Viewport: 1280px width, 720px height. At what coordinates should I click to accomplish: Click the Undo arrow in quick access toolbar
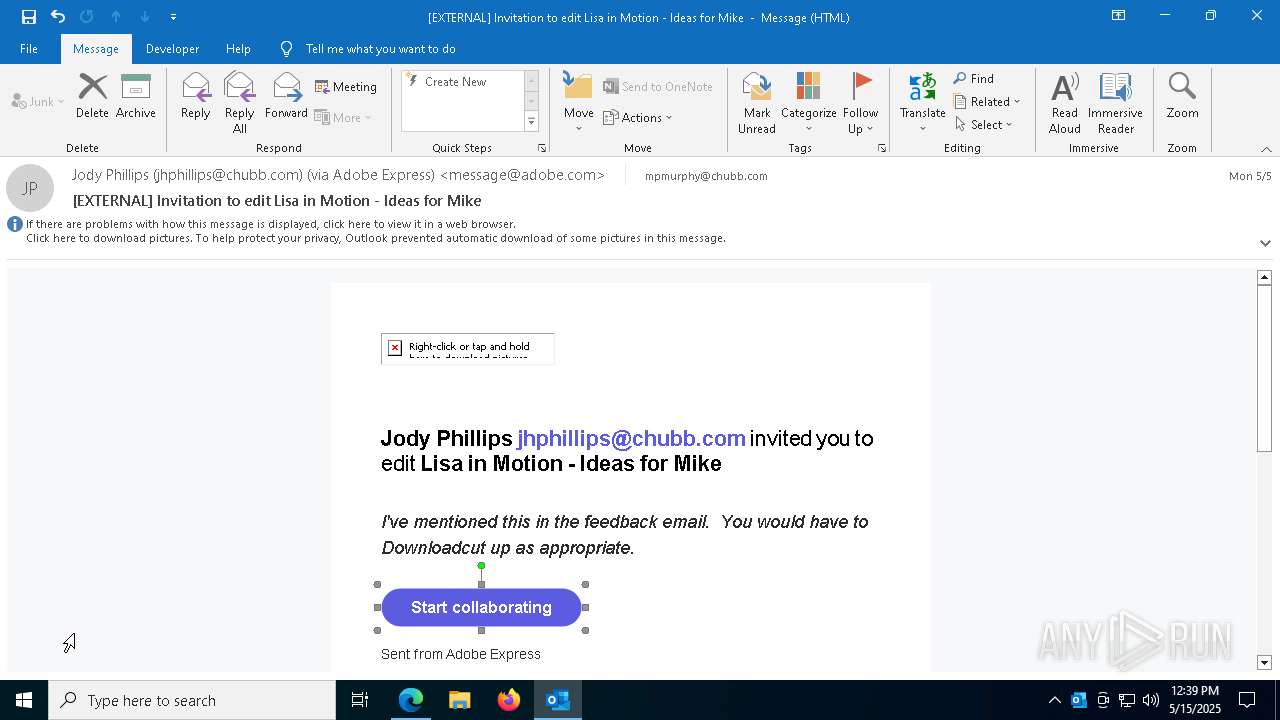click(x=58, y=16)
